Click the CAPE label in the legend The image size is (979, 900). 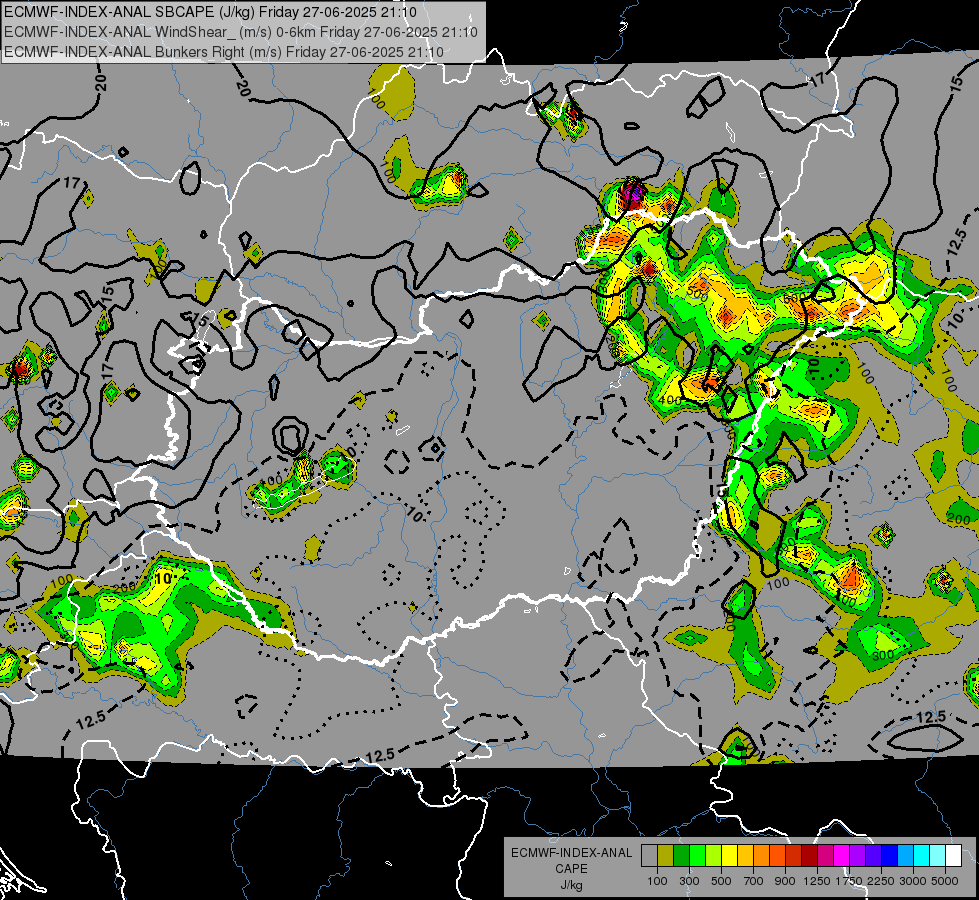click(571, 869)
